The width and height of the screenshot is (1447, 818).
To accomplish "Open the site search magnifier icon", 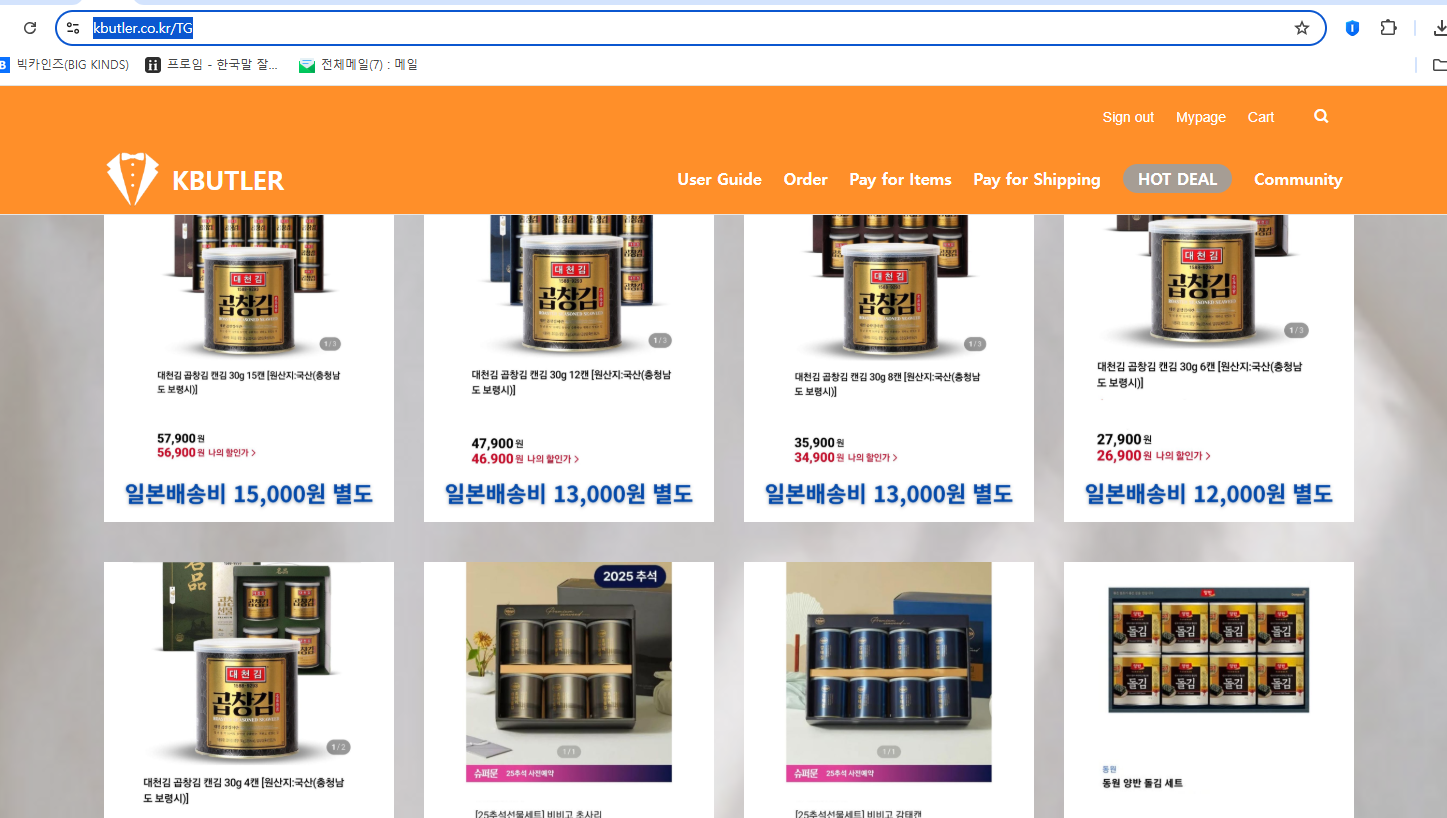I will 1321,116.
